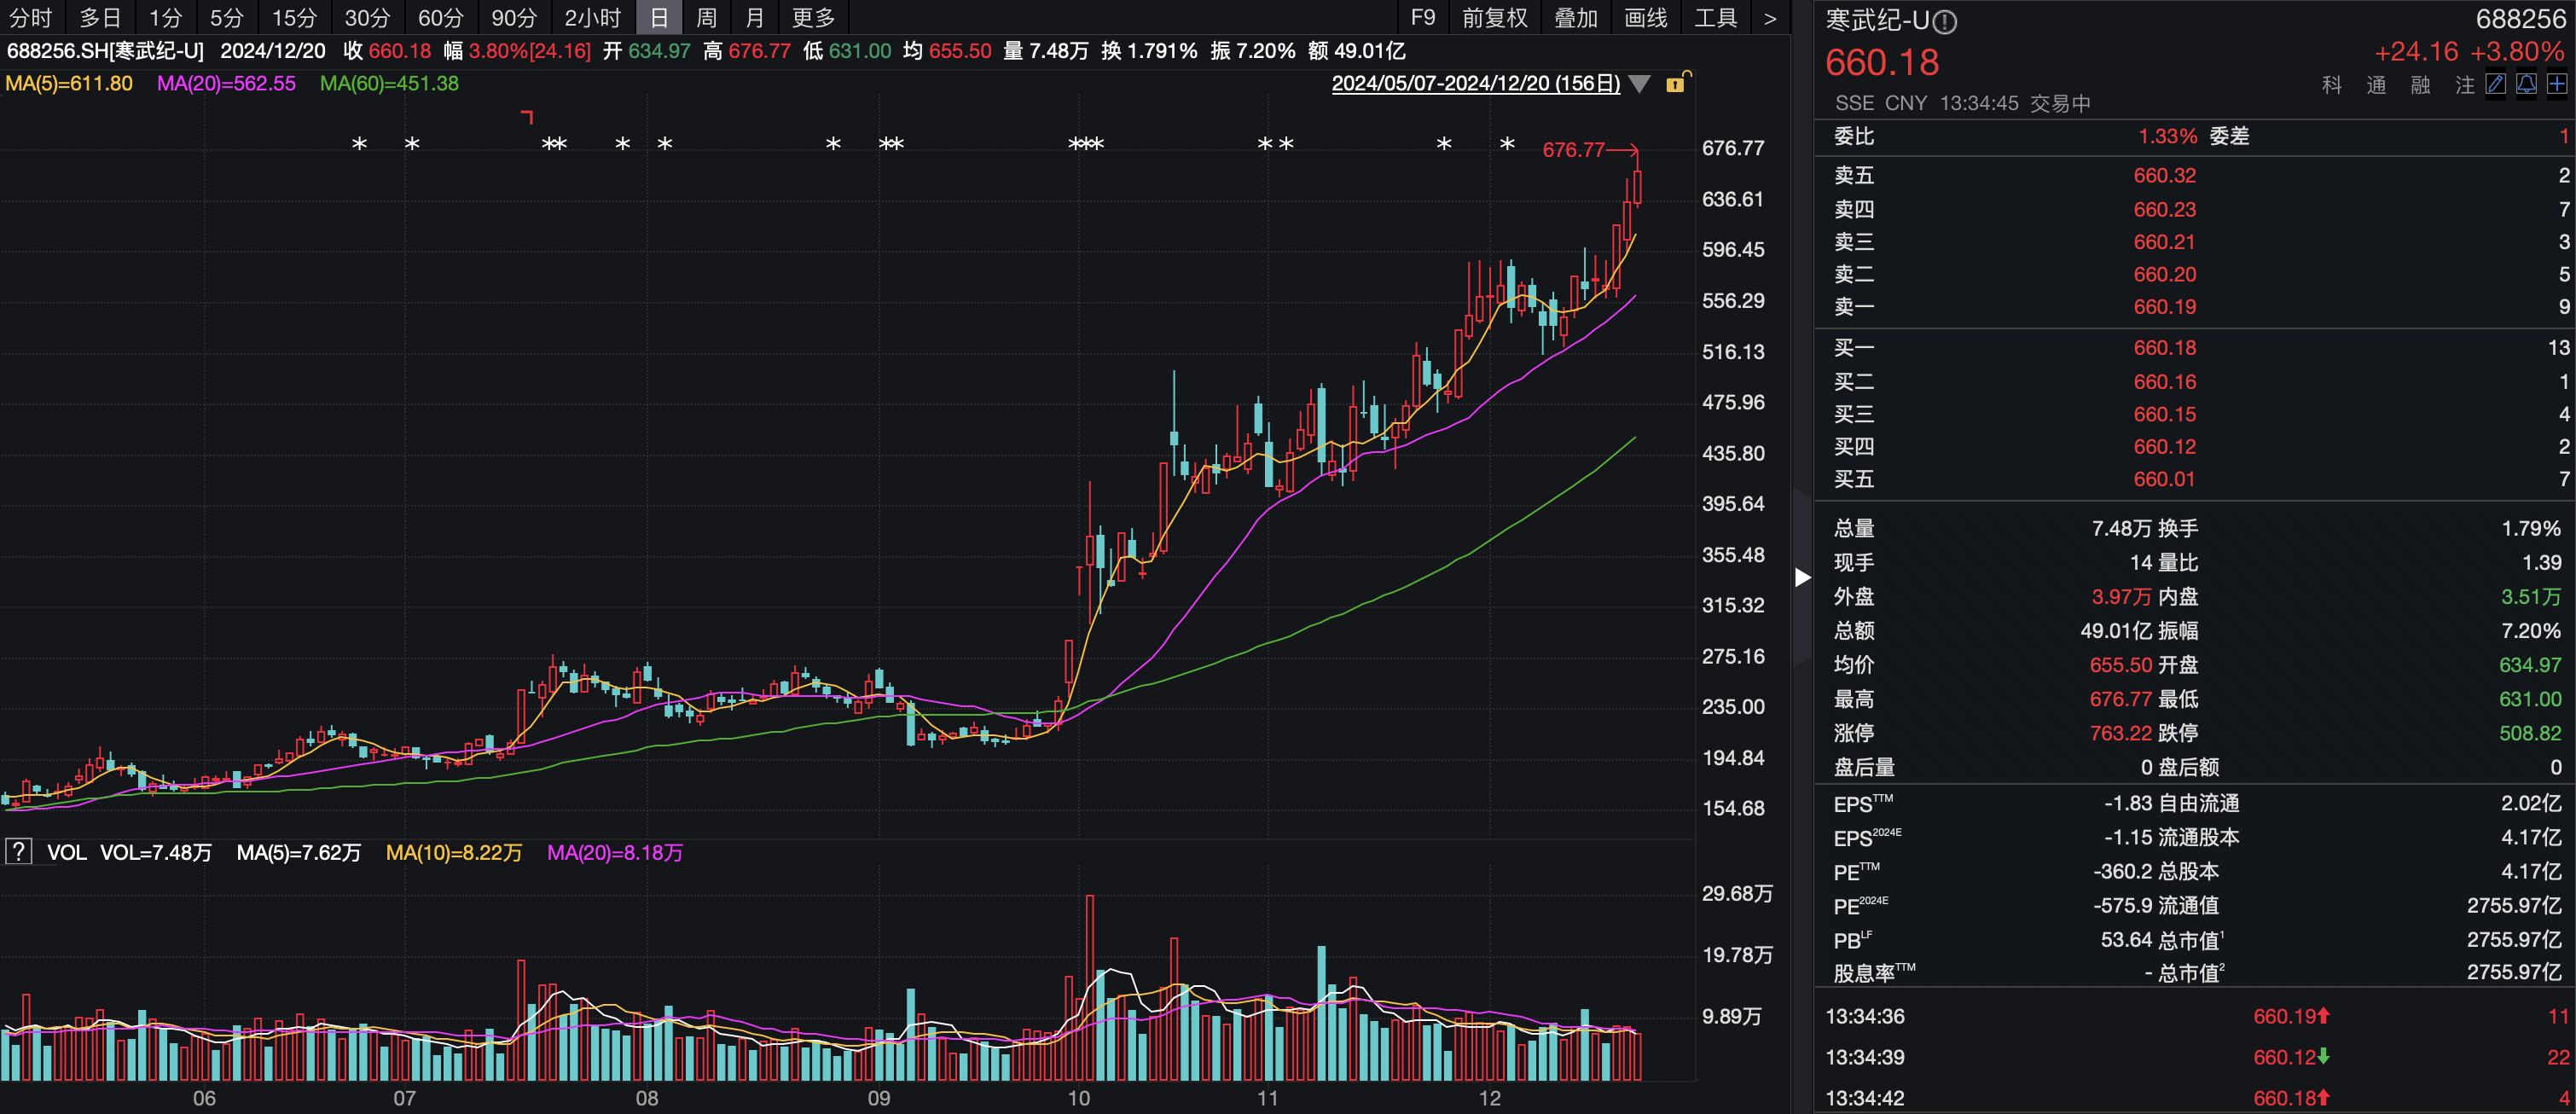Open the F9 deep data button

(1422, 18)
